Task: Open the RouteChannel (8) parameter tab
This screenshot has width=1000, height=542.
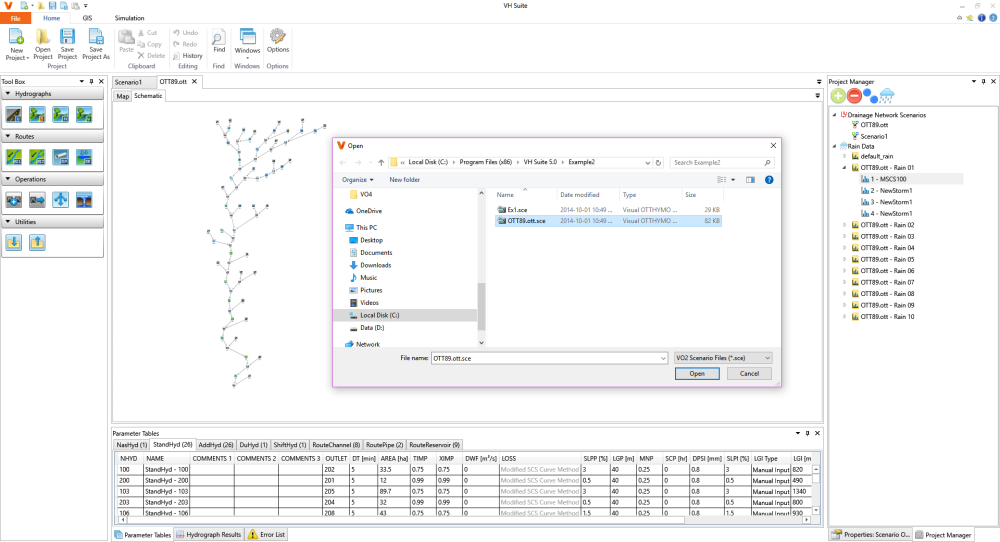Action: (336, 444)
